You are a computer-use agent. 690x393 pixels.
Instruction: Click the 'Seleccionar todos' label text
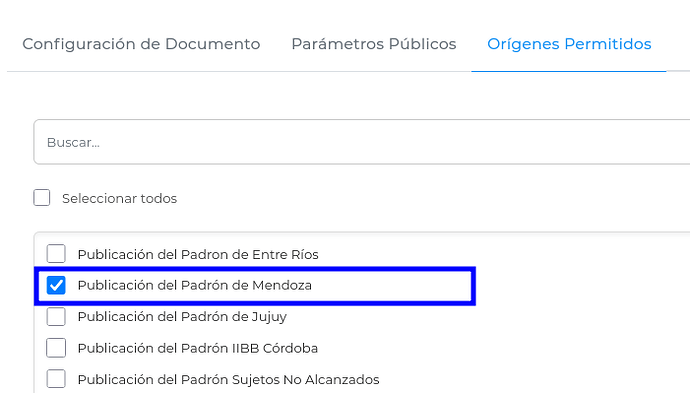click(119, 198)
